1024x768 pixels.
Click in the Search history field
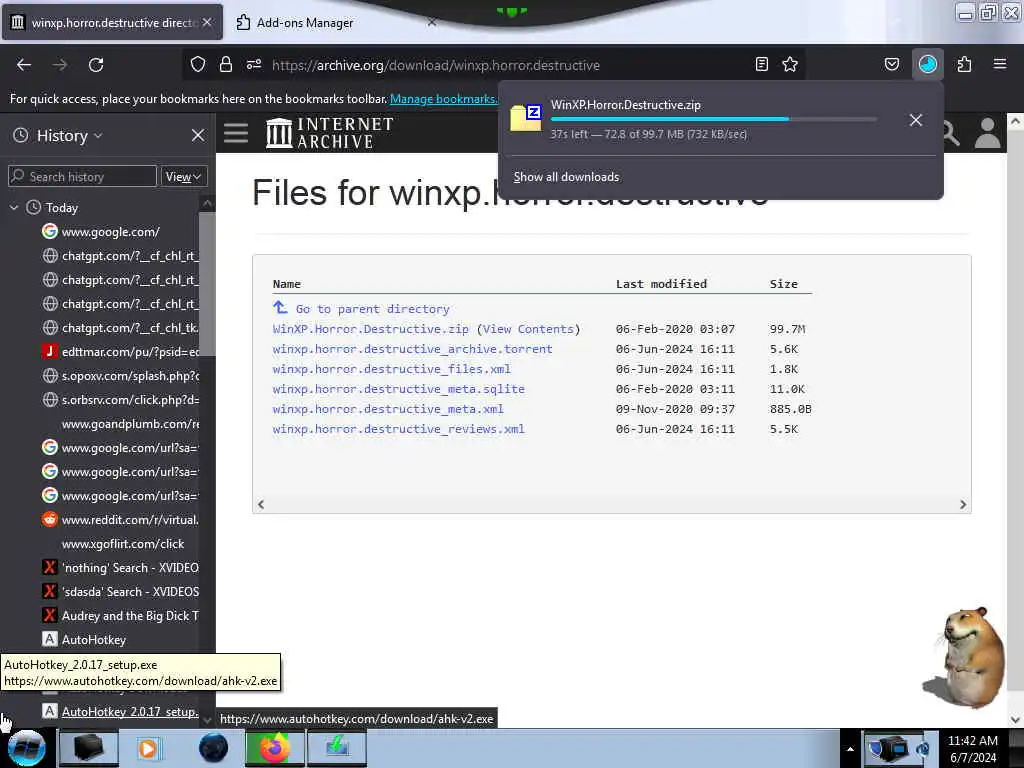82,176
